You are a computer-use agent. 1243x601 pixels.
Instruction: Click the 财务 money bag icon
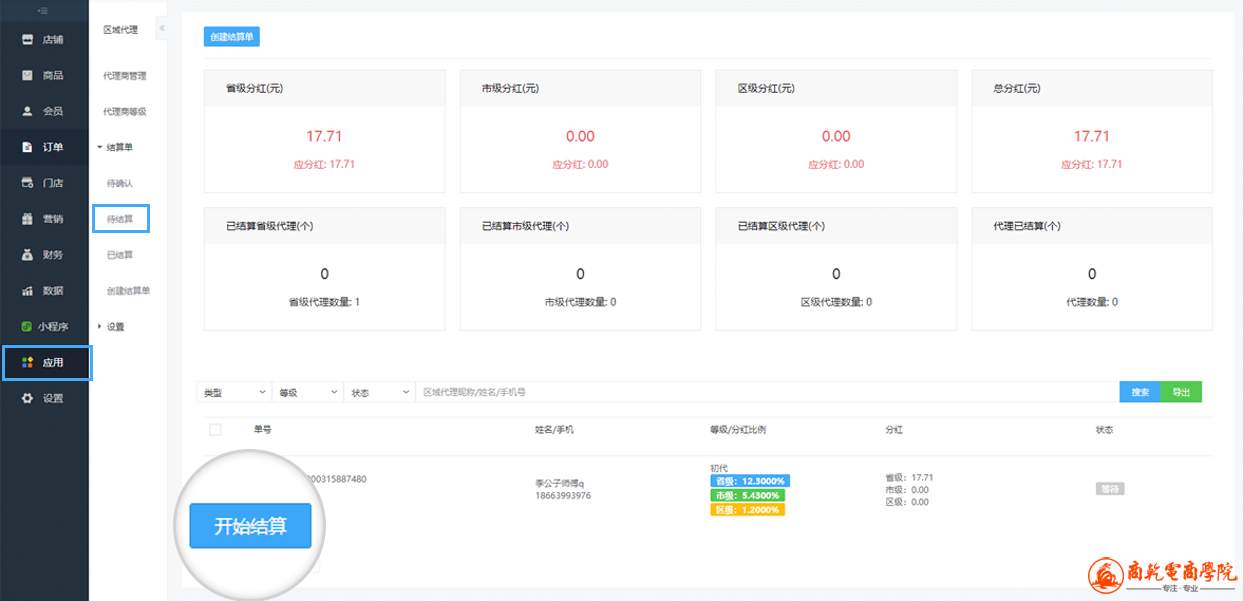[28, 255]
